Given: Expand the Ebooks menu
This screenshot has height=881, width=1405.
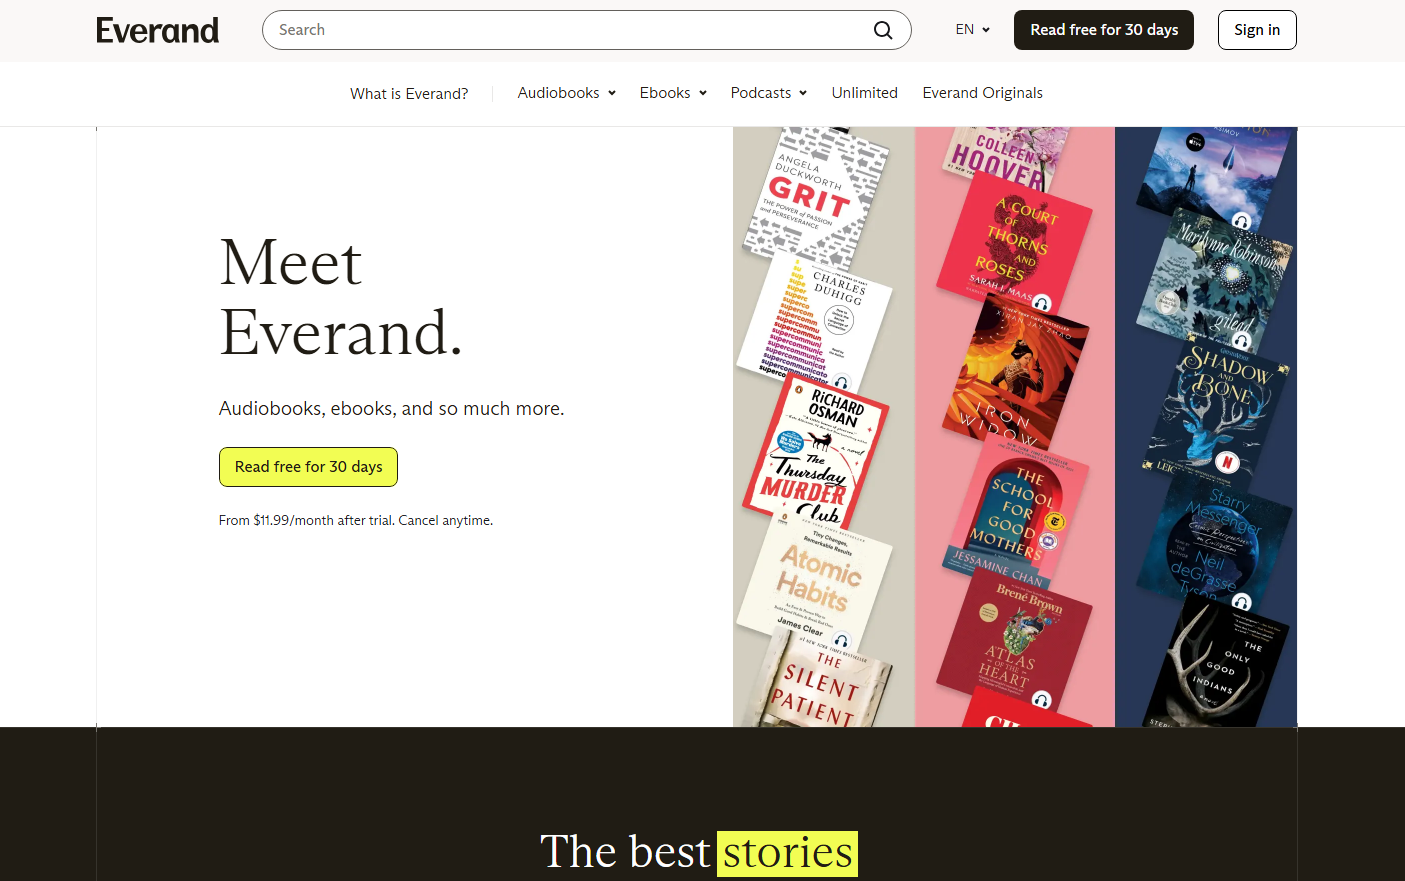Looking at the screenshot, I should pyautogui.click(x=673, y=93).
